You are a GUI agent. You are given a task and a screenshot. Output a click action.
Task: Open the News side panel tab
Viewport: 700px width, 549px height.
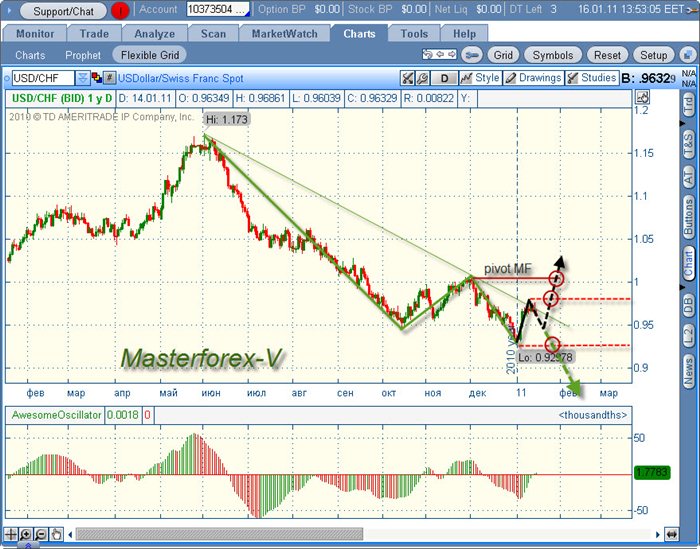688,370
